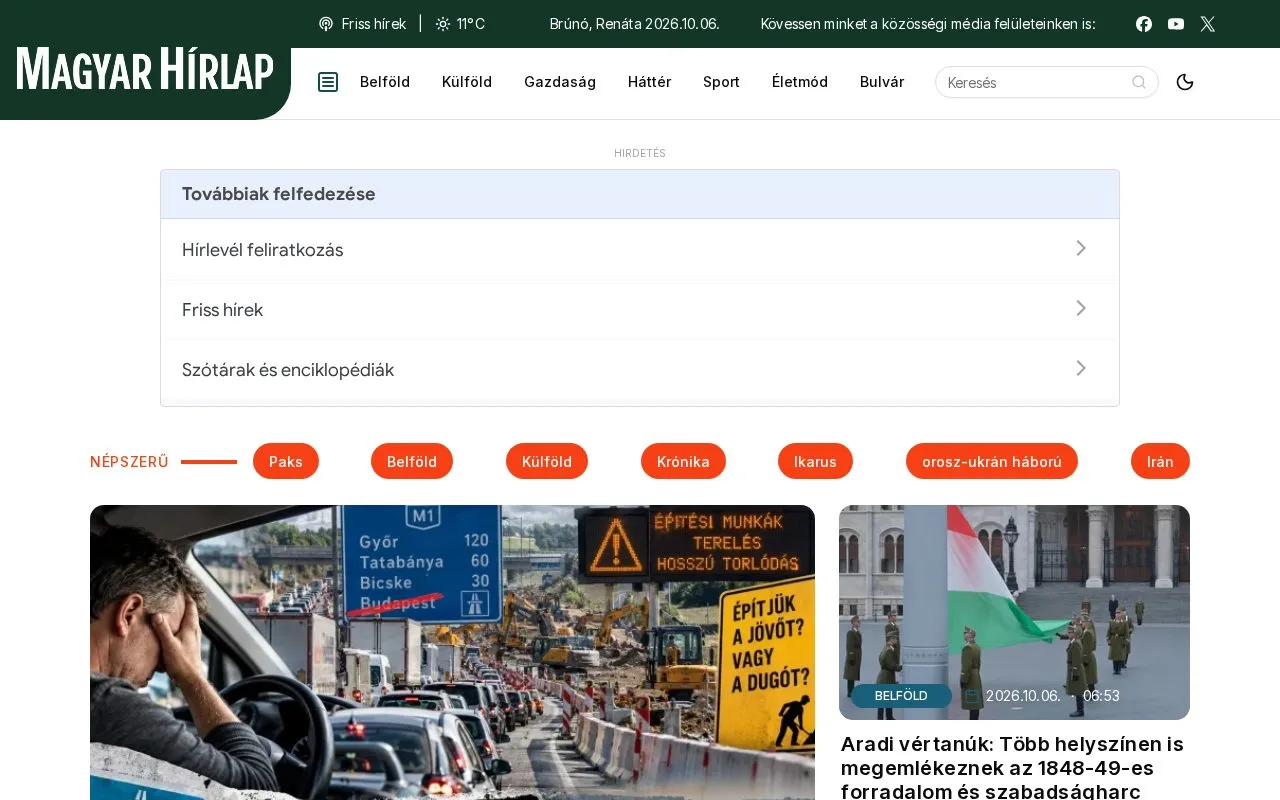Screen dimensions: 1280x800
Task: Expand the Szótárak és enciklopédiák row arrow
Action: click(1081, 368)
